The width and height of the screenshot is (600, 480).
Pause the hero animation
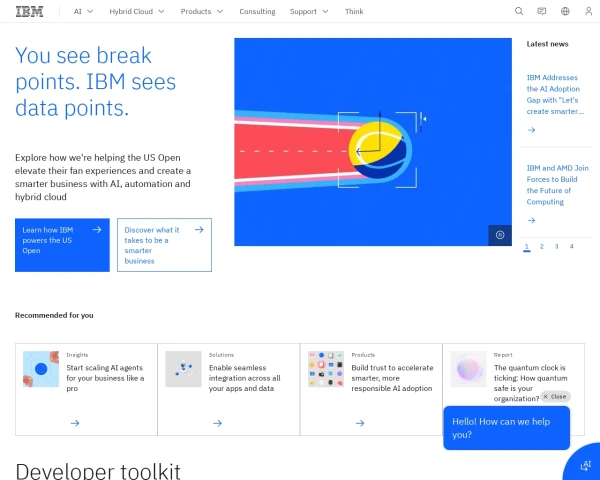(x=500, y=234)
